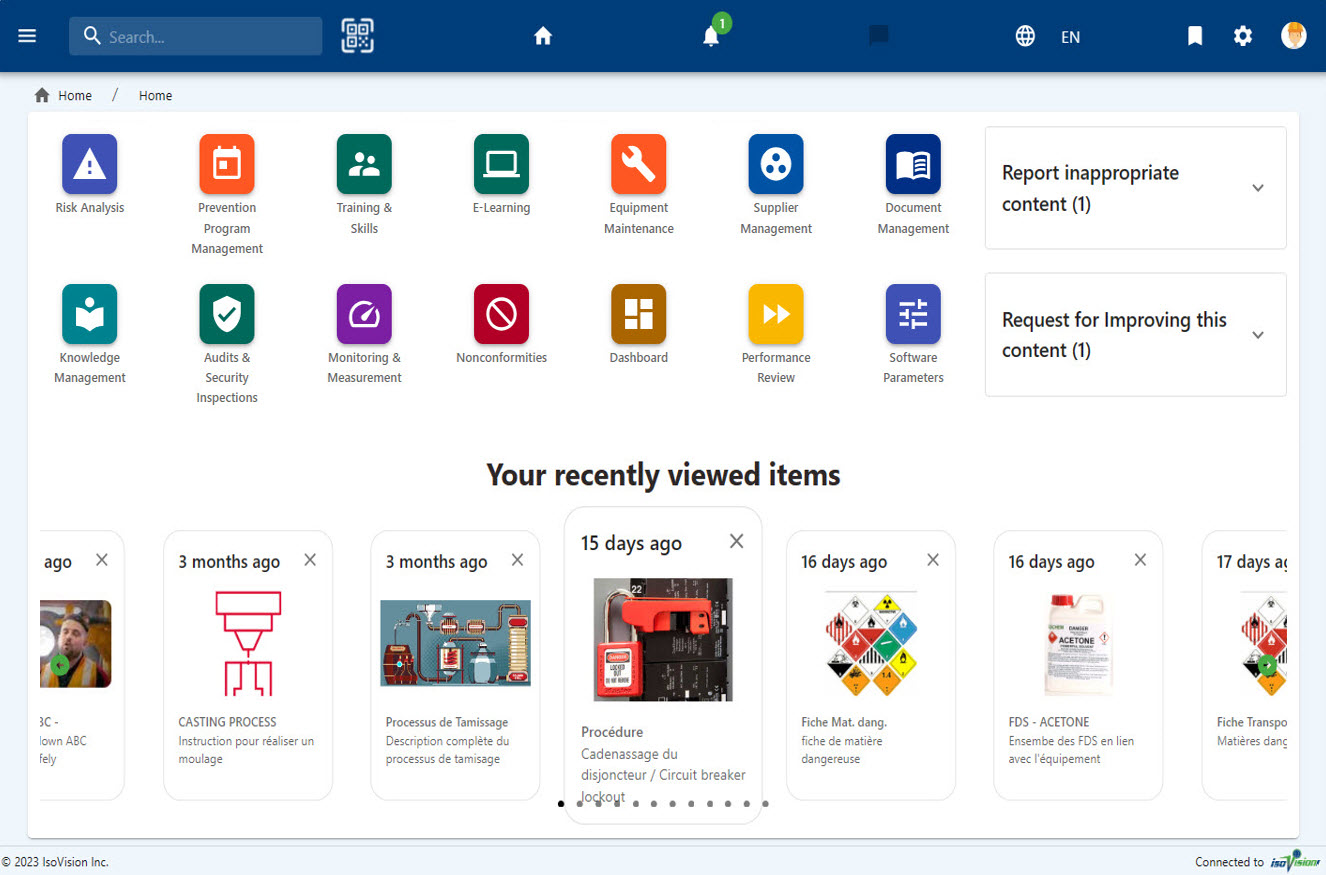Click Home in the breadcrumb trail
1326x875 pixels.
(x=75, y=95)
